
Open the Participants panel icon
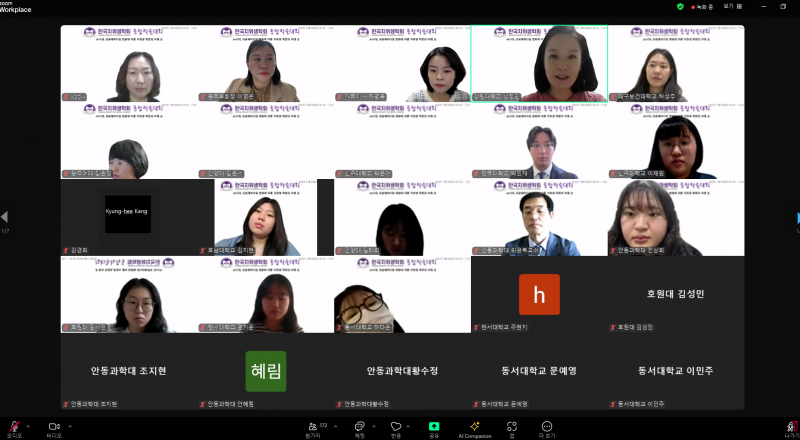(313, 425)
